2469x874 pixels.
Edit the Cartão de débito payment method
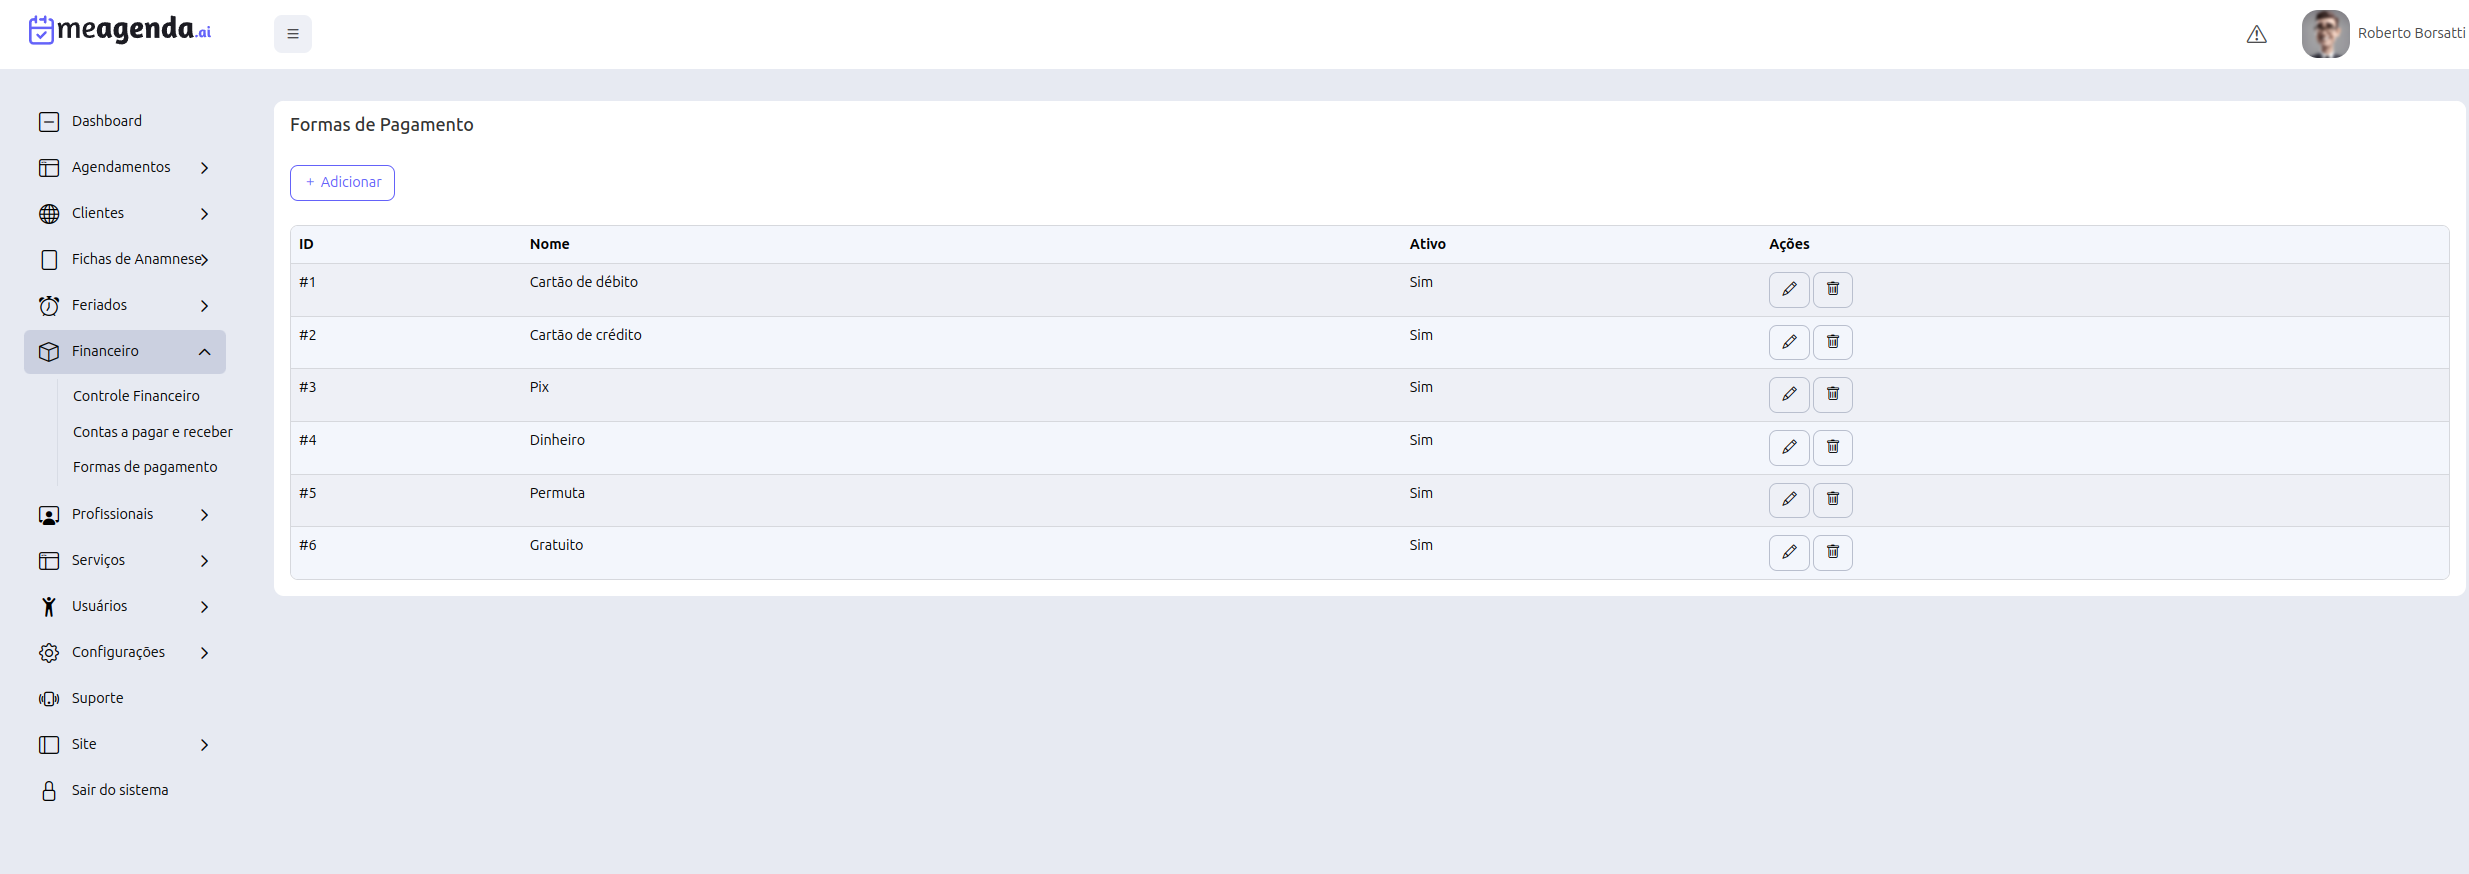1789,289
